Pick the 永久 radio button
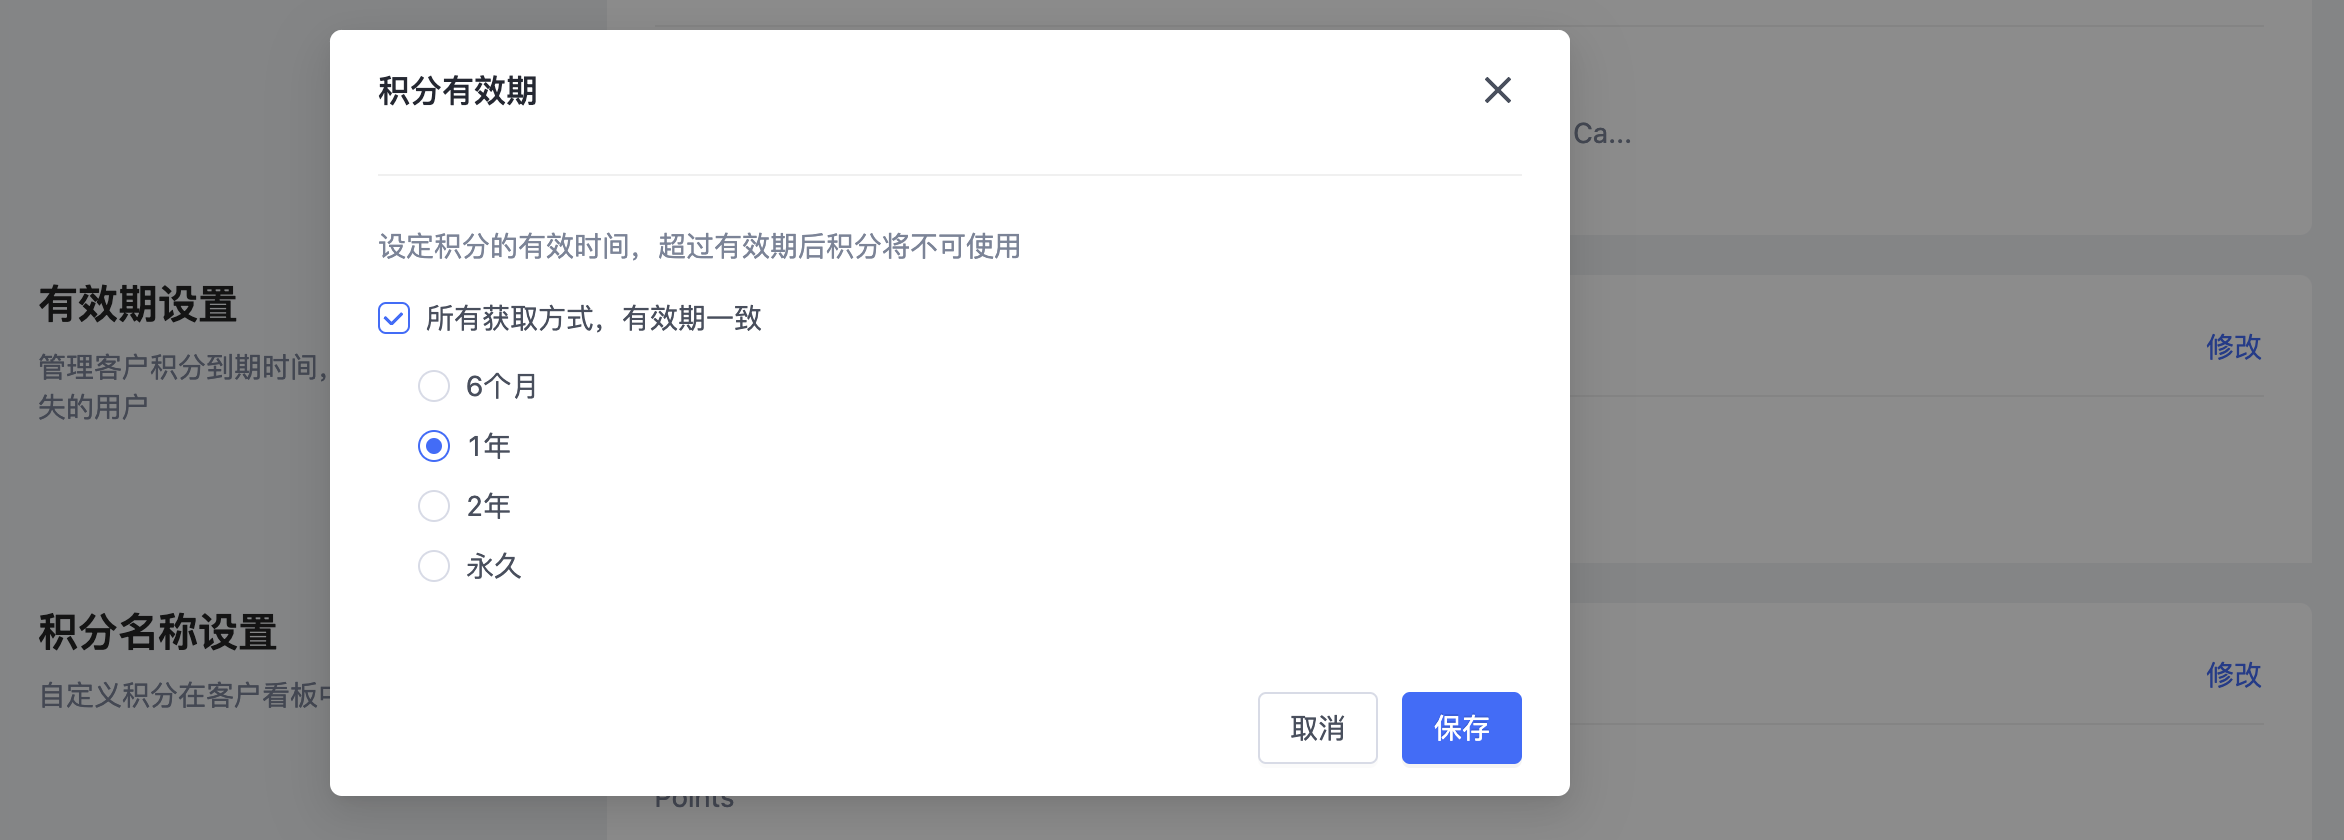The image size is (2344, 840). [x=434, y=566]
